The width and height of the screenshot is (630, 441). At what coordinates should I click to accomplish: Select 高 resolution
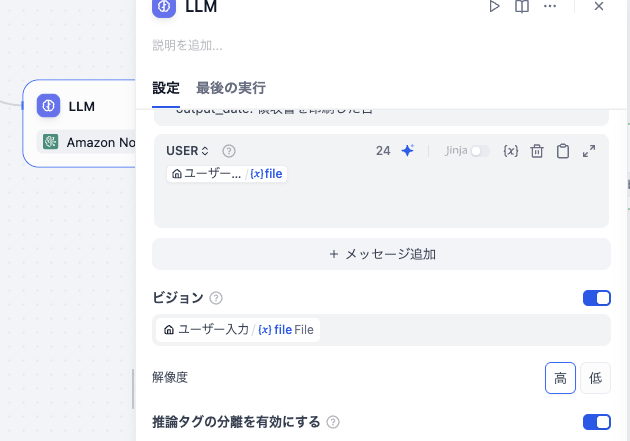click(560, 378)
